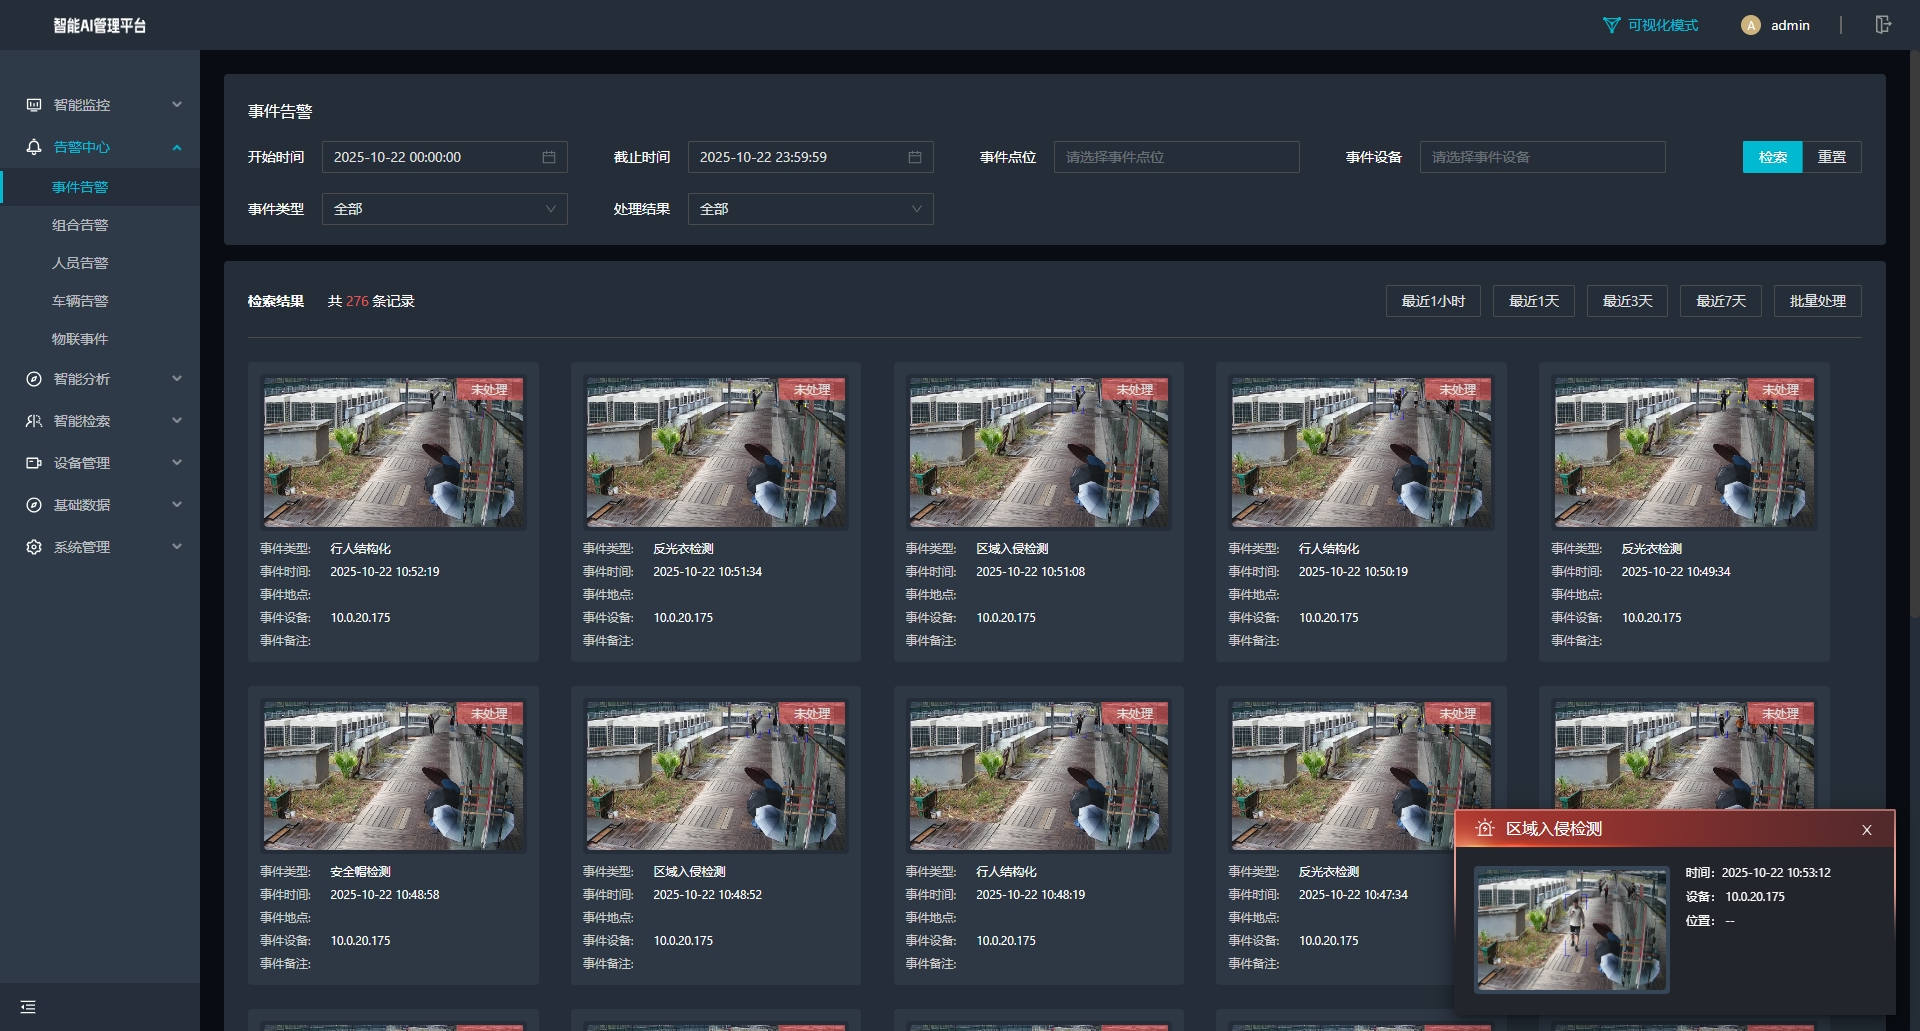Click the 检索 search button
Image resolution: width=1920 pixels, height=1031 pixels.
(1773, 157)
